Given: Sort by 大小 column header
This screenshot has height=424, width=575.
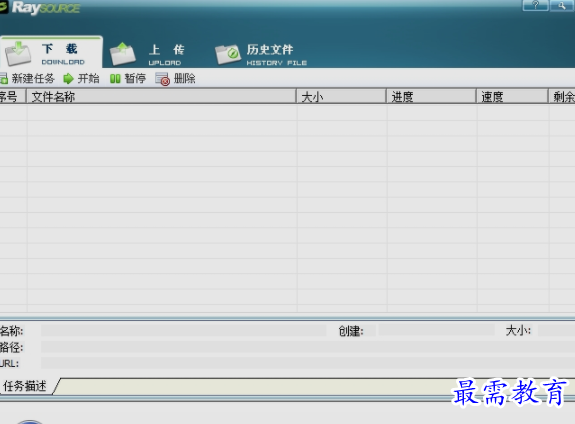Looking at the screenshot, I should pyautogui.click(x=341, y=96).
